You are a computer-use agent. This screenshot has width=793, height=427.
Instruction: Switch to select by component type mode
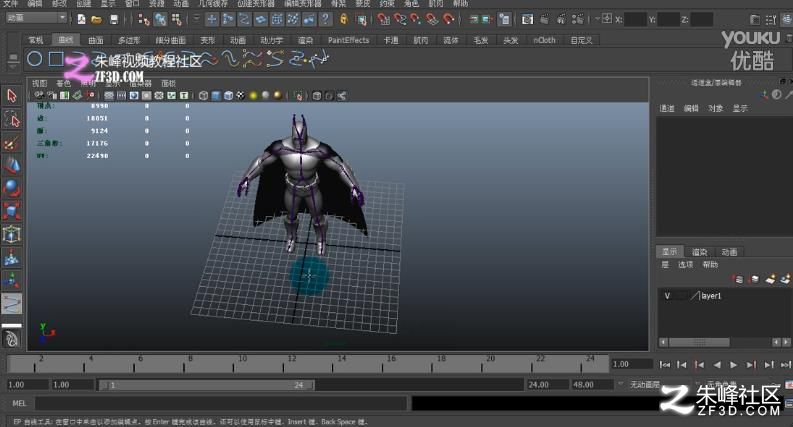tap(177, 19)
